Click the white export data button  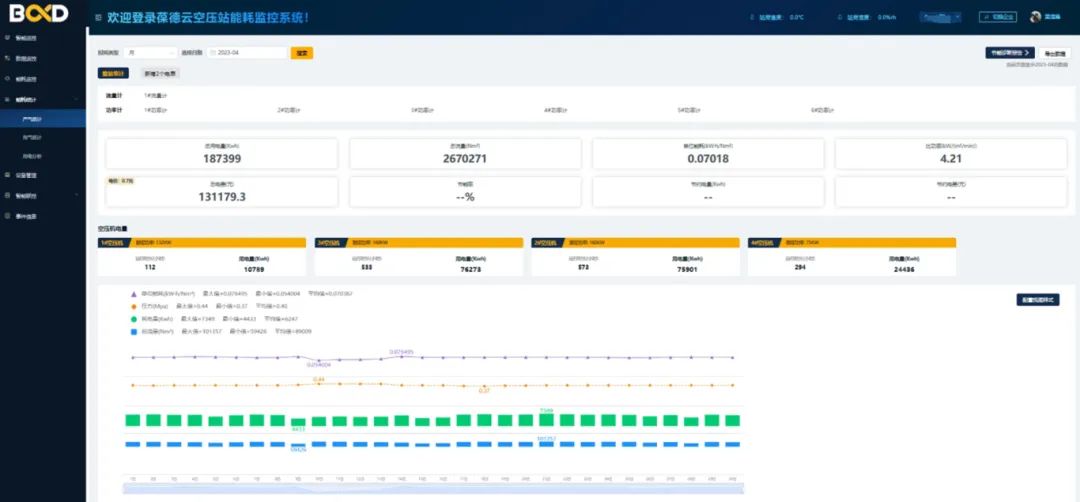pyautogui.click(x=1056, y=53)
